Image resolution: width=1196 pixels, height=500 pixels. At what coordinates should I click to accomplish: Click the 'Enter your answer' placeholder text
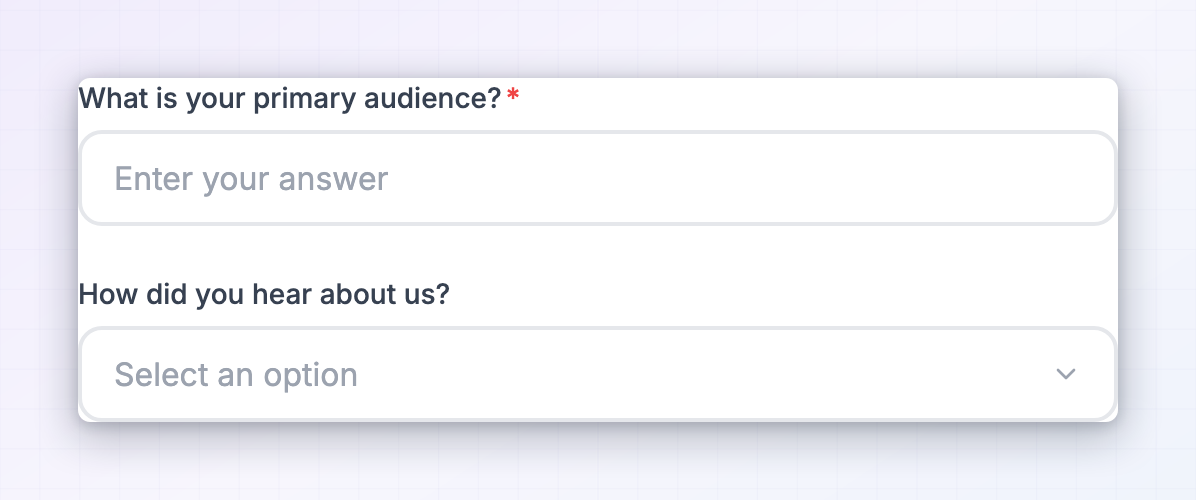point(251,179)
